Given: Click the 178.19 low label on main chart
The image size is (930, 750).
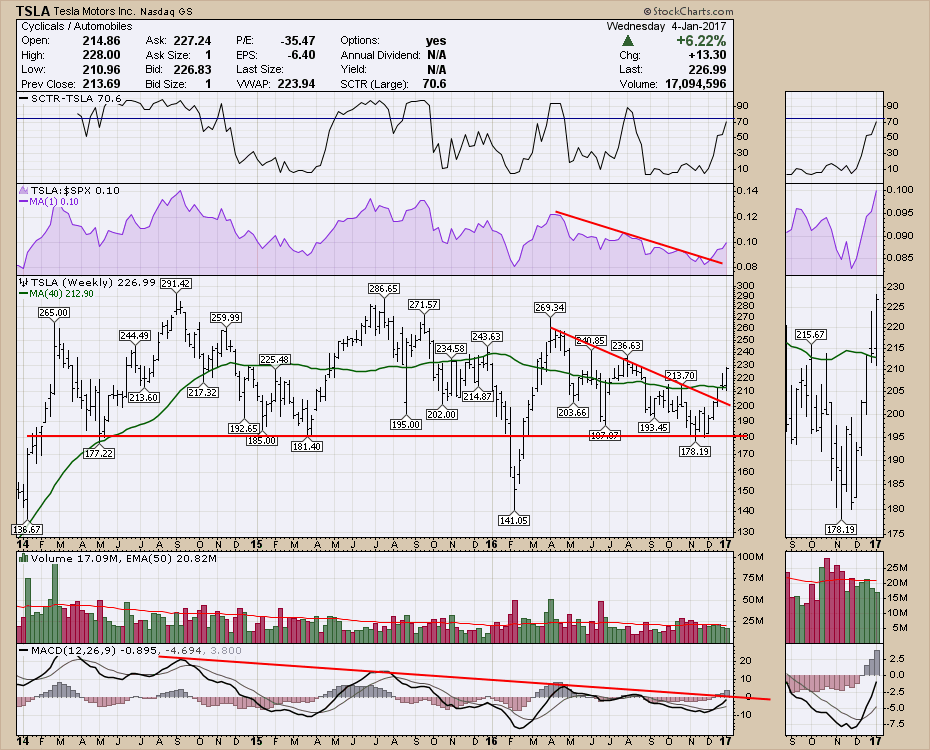Looking at the screenshot, I should coord(695,451).
